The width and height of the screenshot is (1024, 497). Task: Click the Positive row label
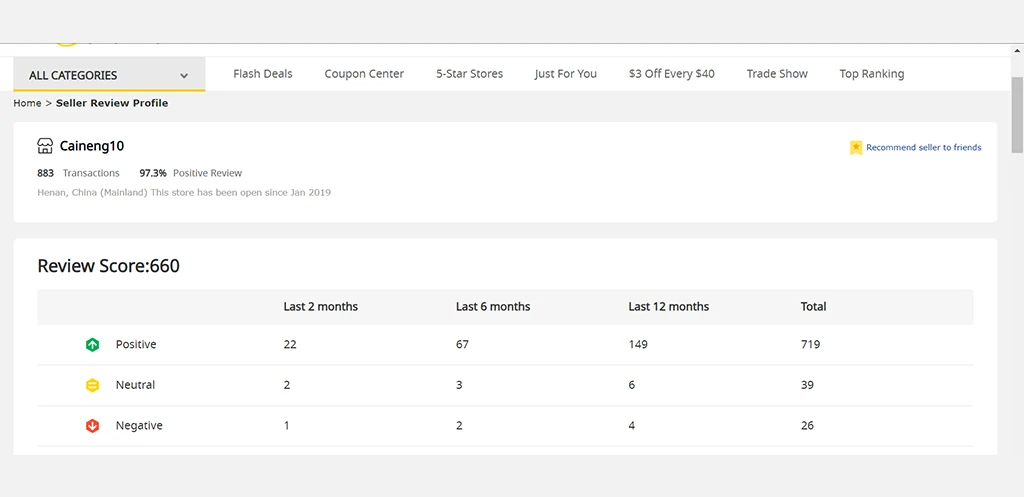136,344
